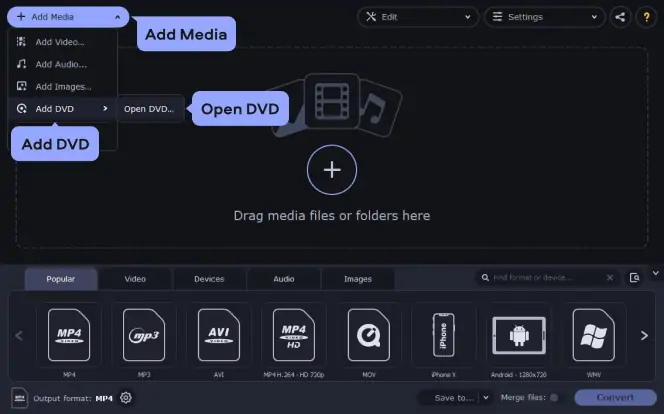Expand the Save to dropdown arrow

click(486, 398)
